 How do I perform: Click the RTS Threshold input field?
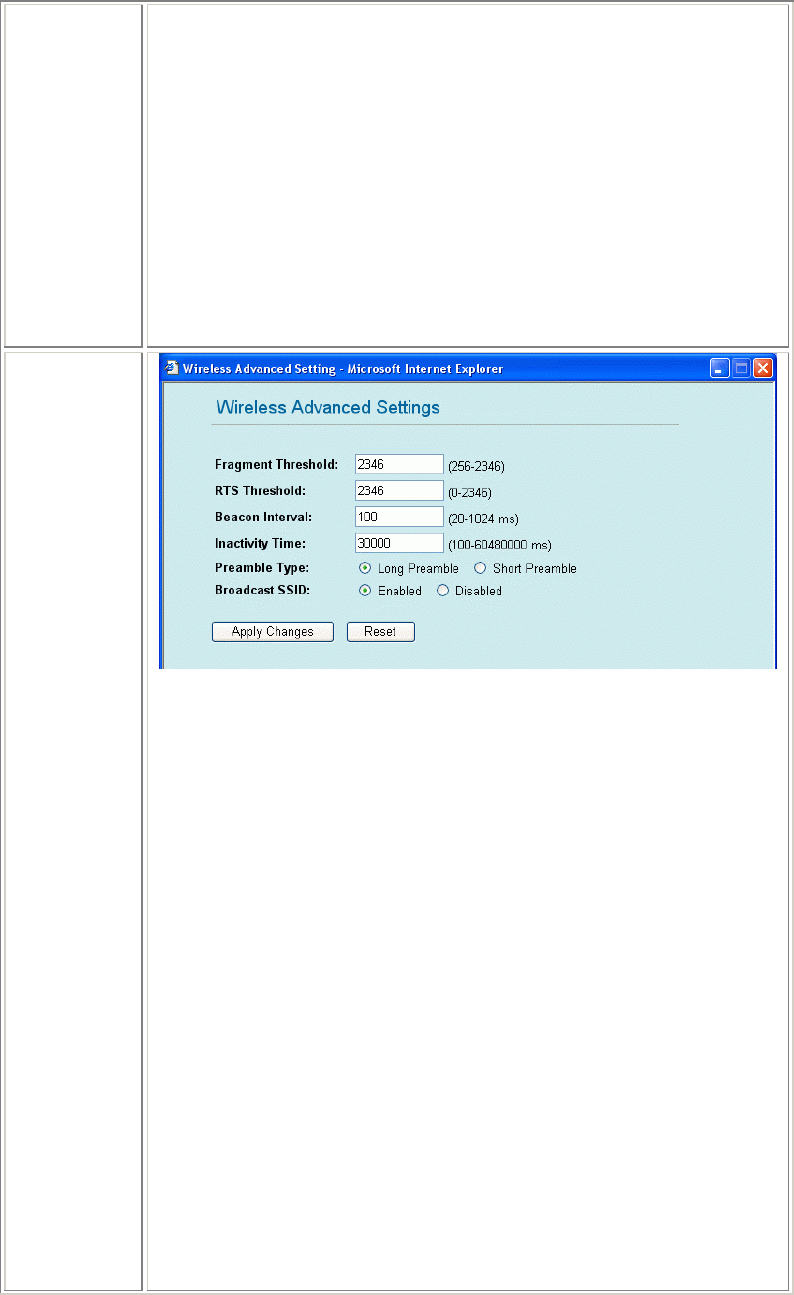pyautogui.click(x=399, y=490)
